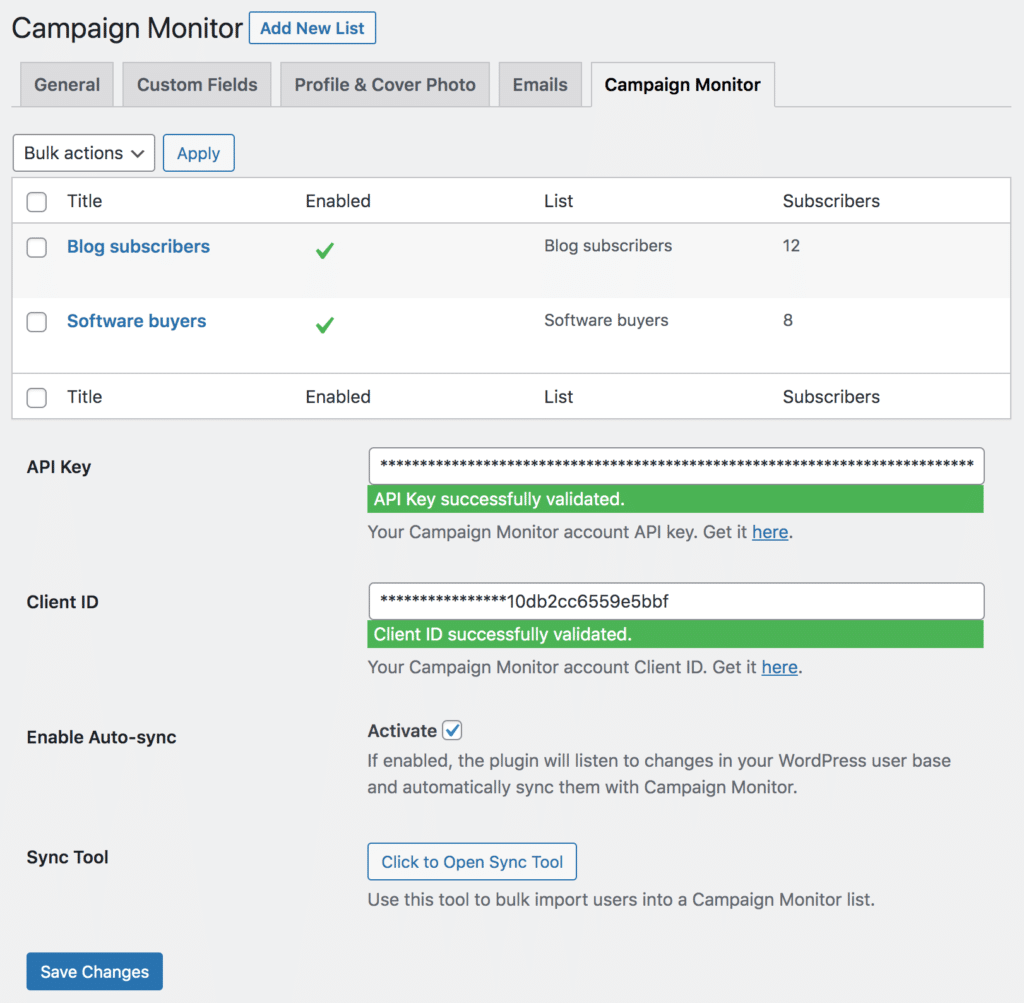The image size is (1024, 1003).
Task: Click the enabled checkmark for Blog subscribers
Action: [325, 250]
